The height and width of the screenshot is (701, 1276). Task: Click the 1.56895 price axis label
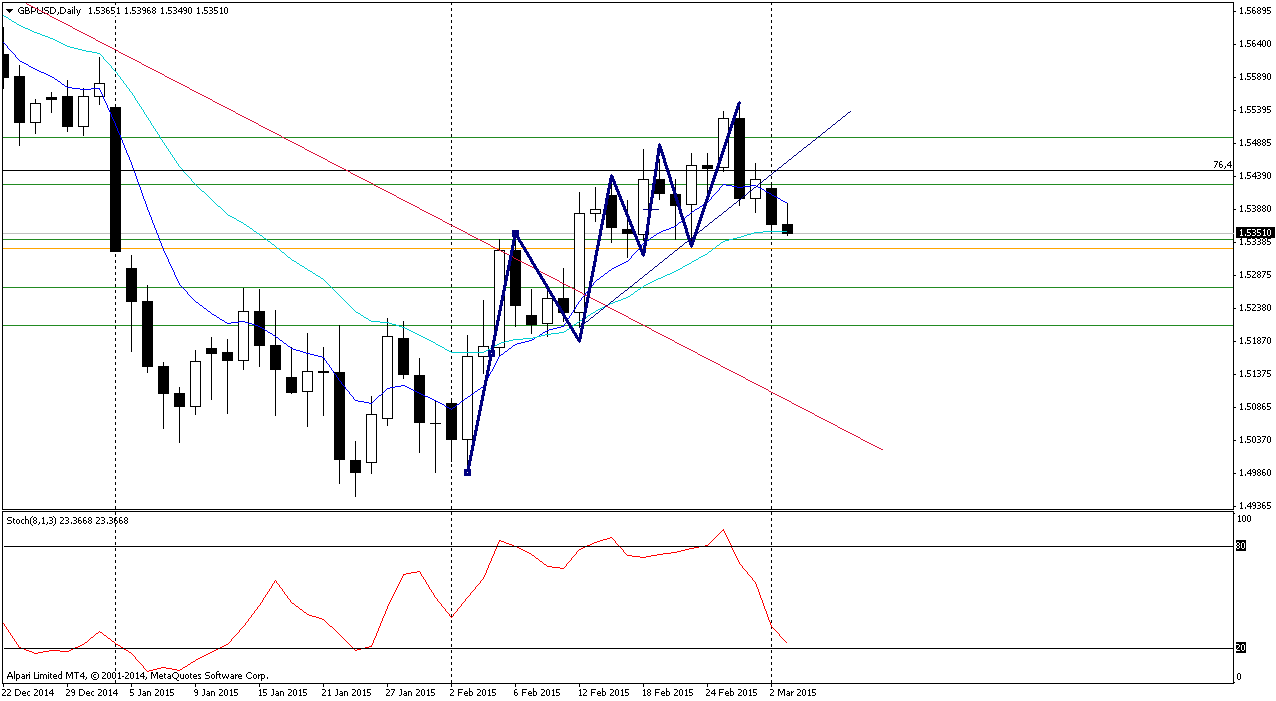(x=1255, y=11)
